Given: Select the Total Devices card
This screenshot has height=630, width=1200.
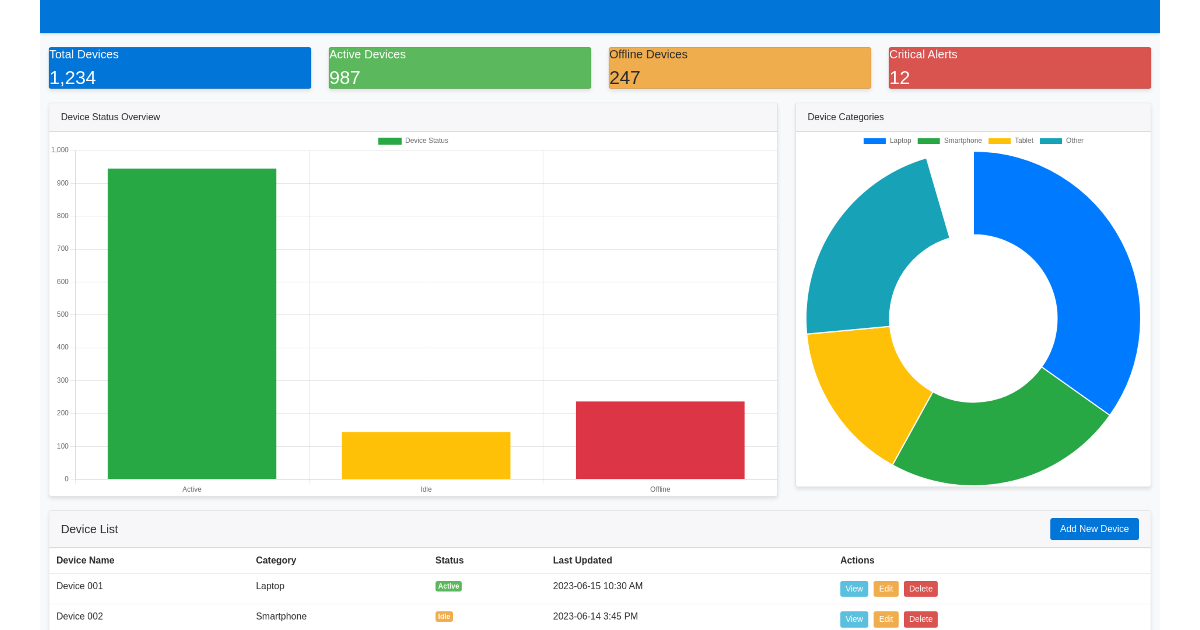Looking at the screenshot, I should [x=180, y=68].
